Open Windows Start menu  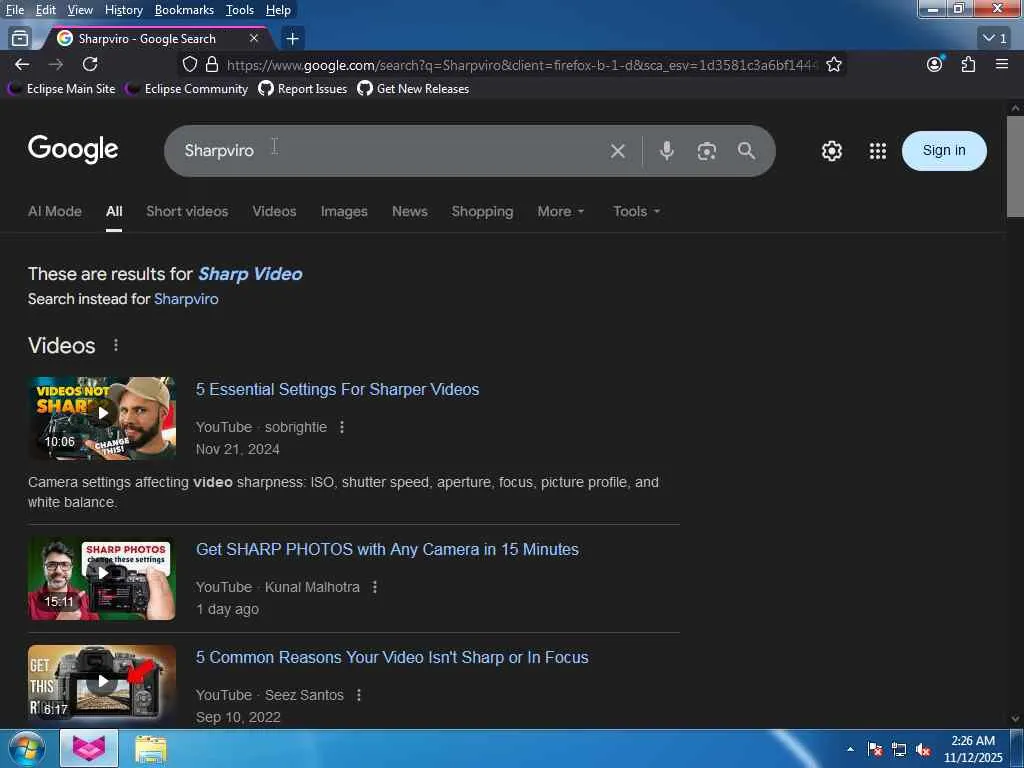click(x=27, y=748)
